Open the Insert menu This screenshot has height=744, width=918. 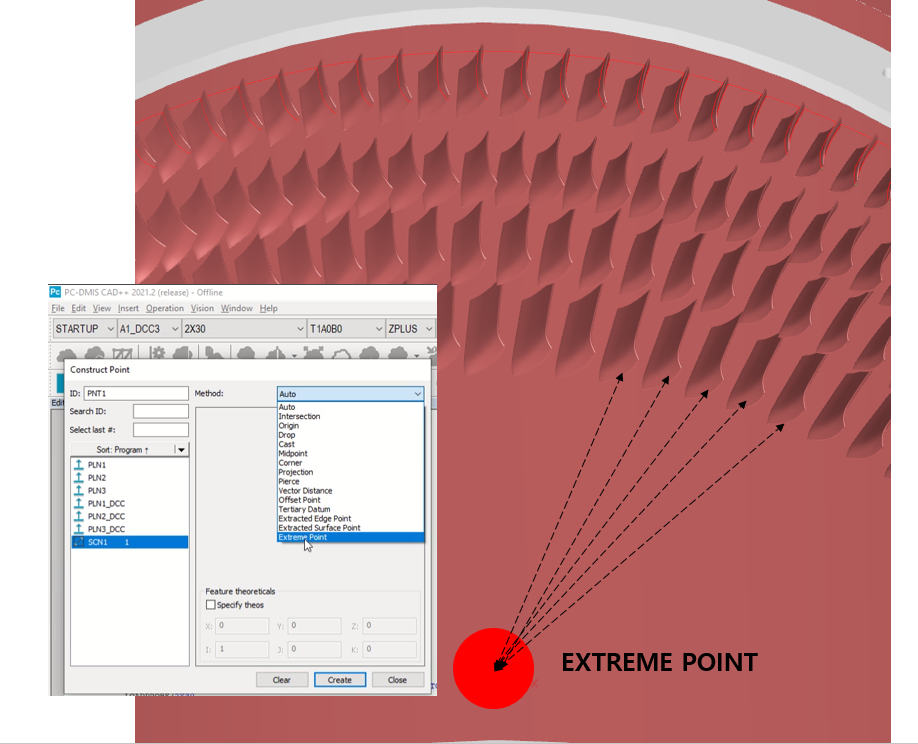[128, 308]
